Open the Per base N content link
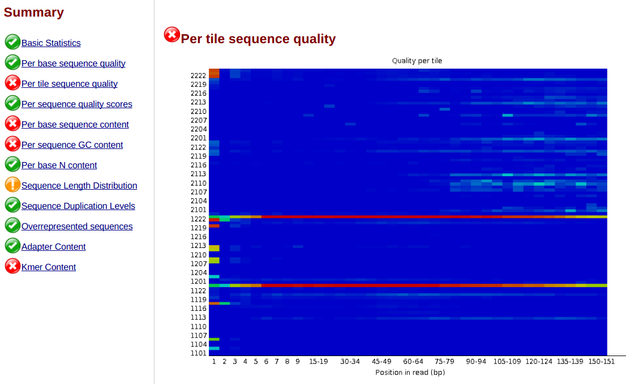This screenshot has height=384, width=640. [59, 165]
